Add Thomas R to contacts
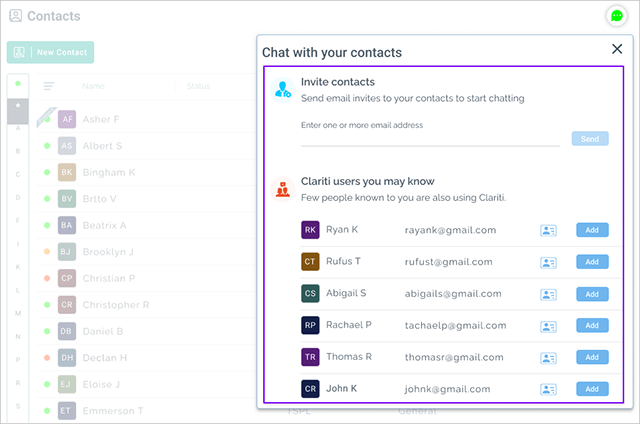640x424 pixels. [592, 357]
